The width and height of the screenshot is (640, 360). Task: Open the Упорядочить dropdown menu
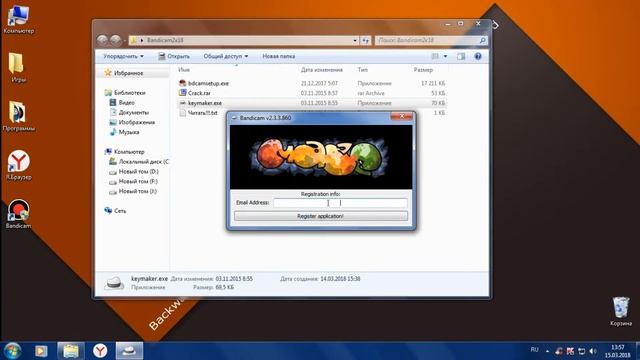123,56
